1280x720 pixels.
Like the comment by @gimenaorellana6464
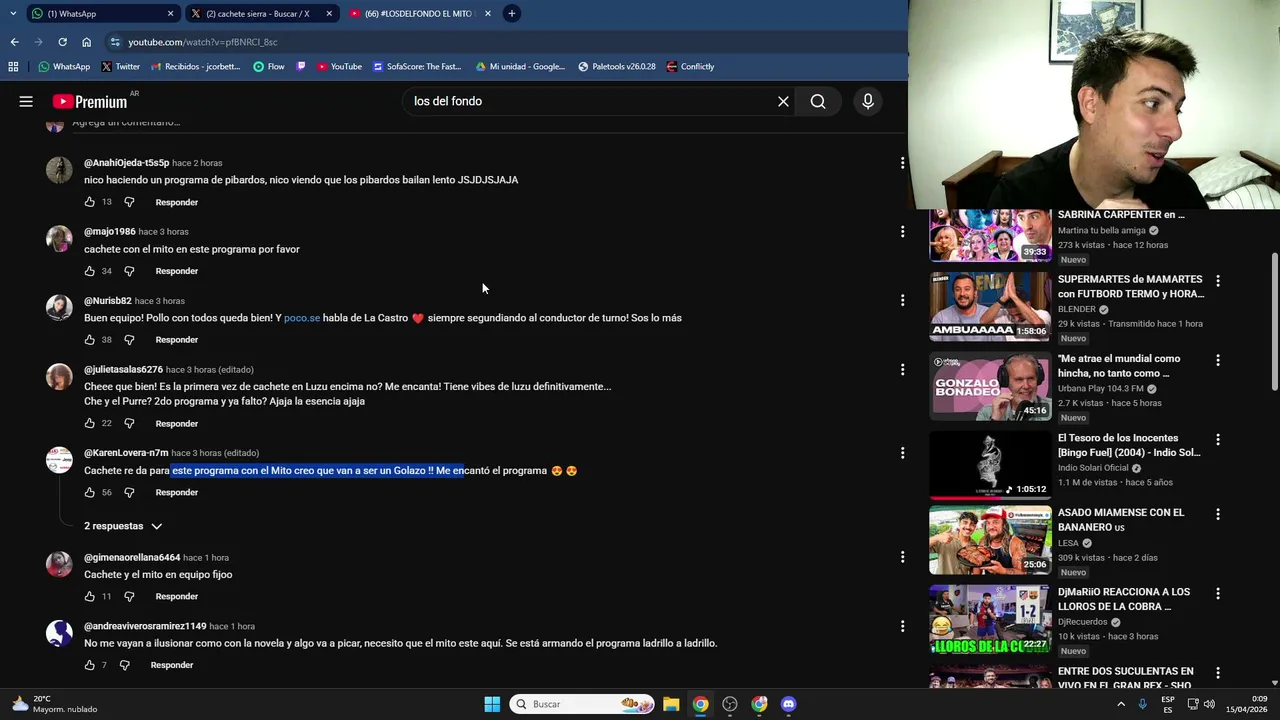[90, 596]
